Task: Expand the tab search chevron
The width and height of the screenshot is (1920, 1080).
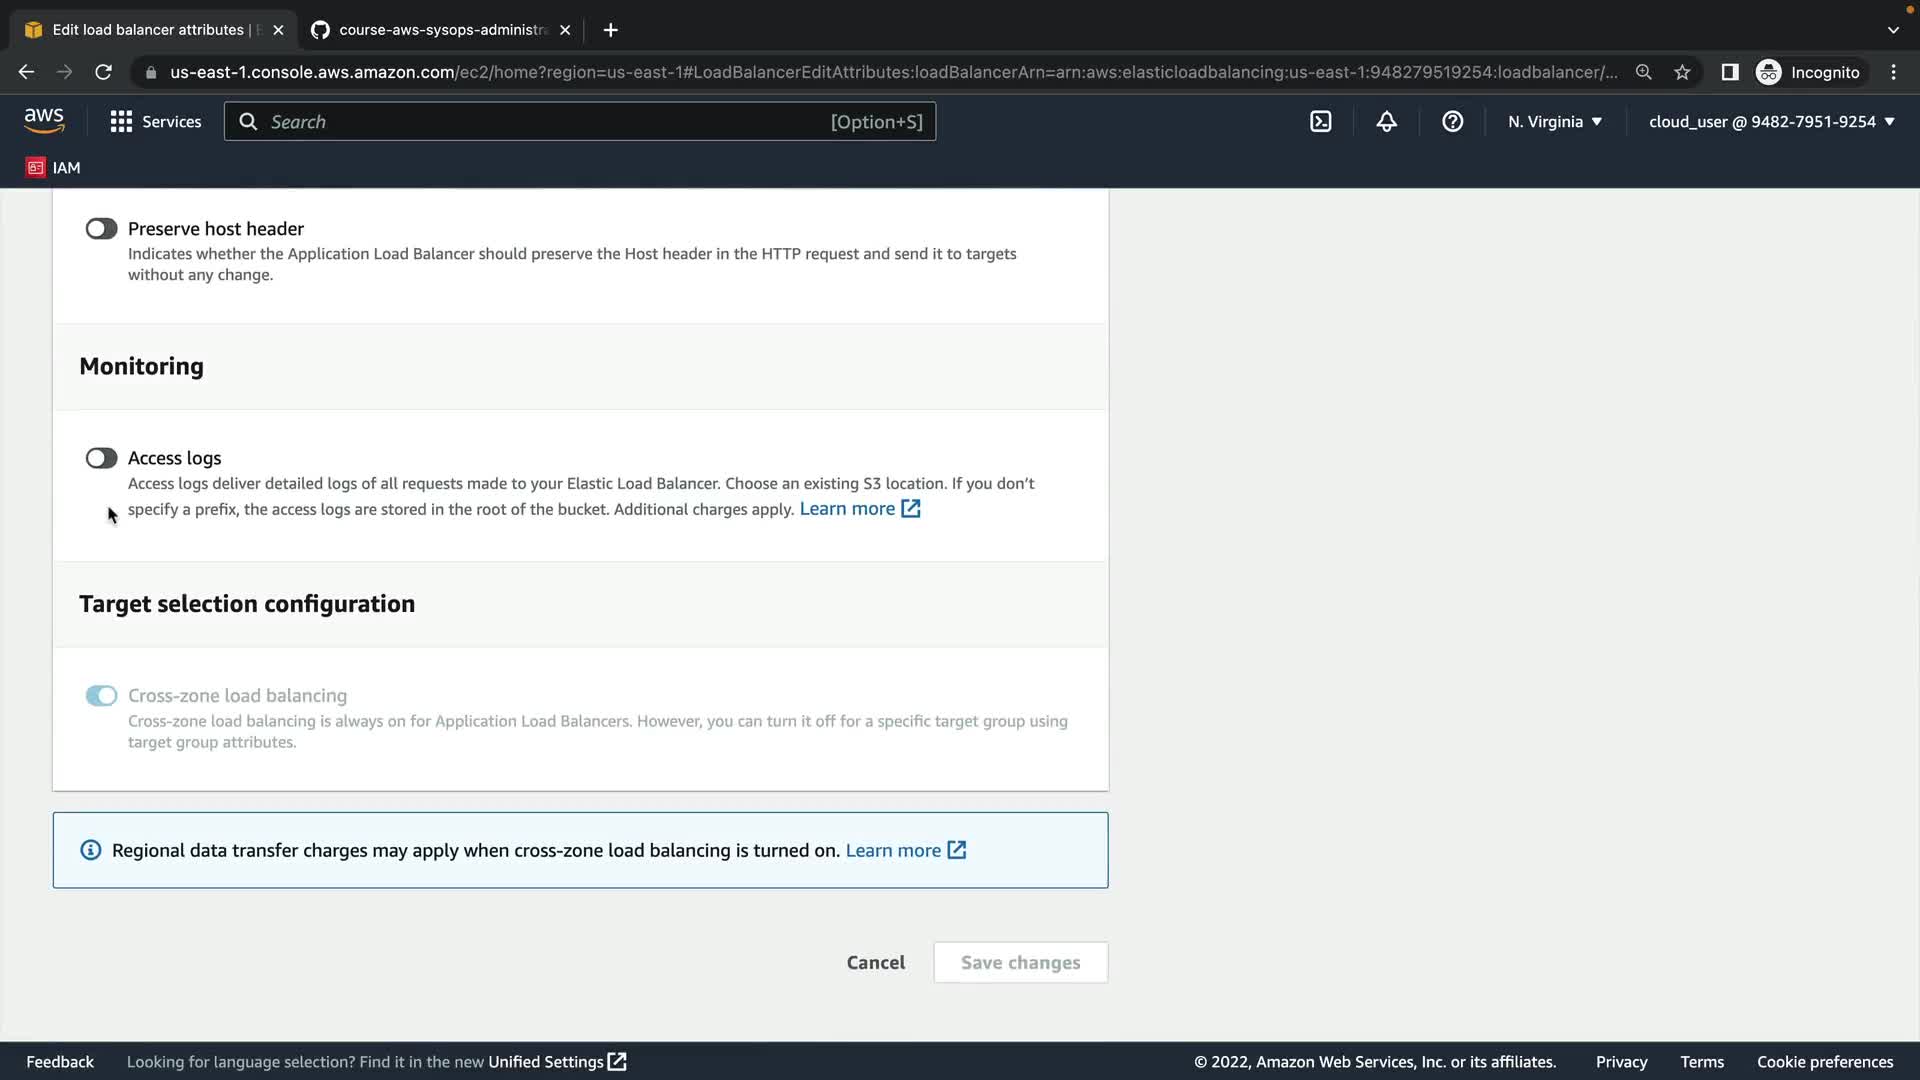Action: coord(1892,30)
